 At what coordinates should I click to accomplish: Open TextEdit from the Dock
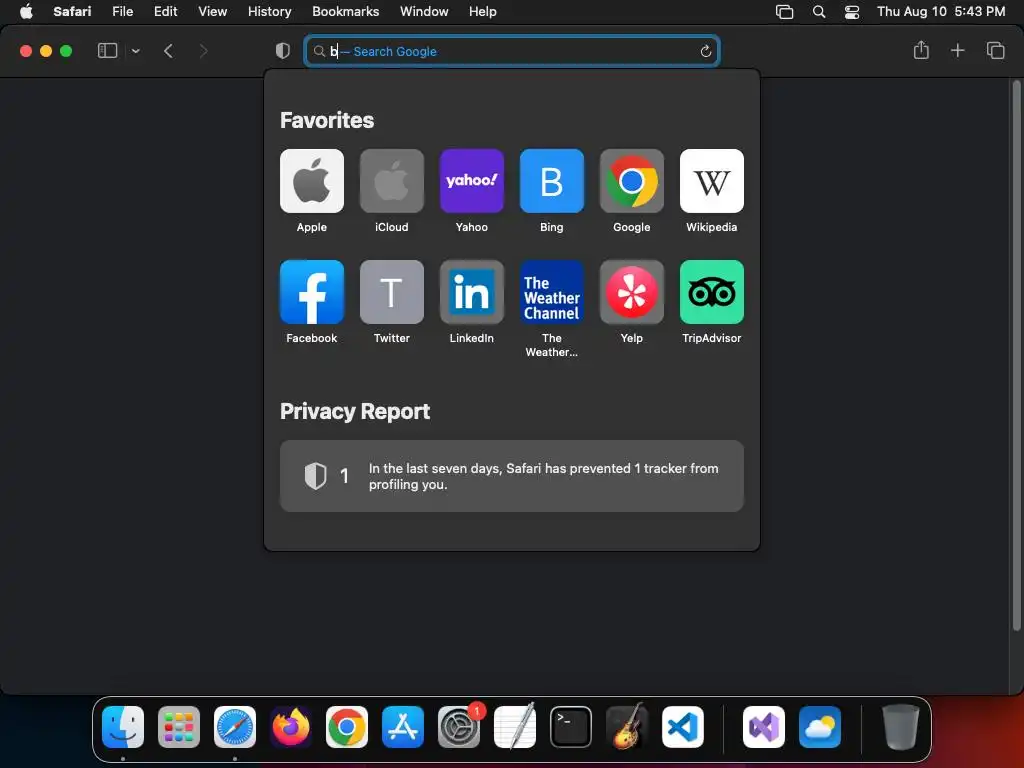tap(515, 727)
